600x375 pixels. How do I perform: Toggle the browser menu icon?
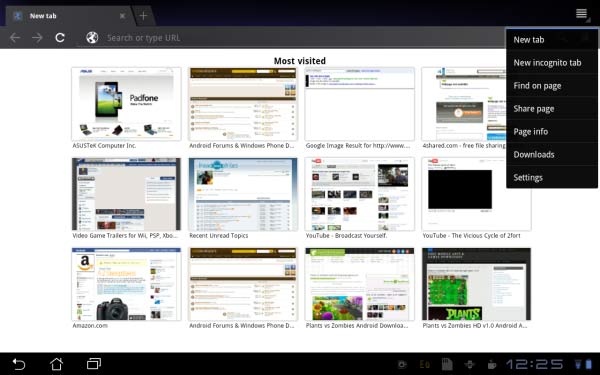[x=582, y=14]
